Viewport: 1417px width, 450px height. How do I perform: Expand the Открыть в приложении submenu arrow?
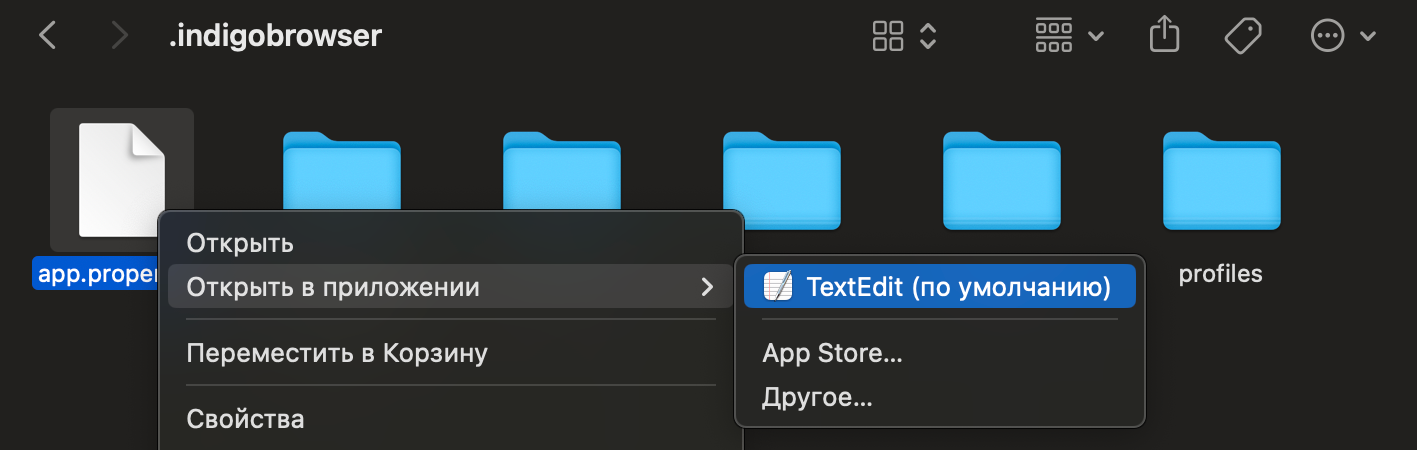708,288
